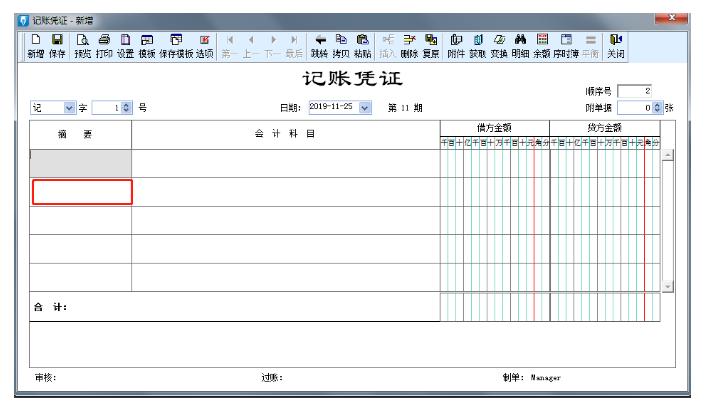The height and width of the screenshot is (414, 710).
Task: Click the 附单据 count stepper arrows
Action: [x=657, y=108]
